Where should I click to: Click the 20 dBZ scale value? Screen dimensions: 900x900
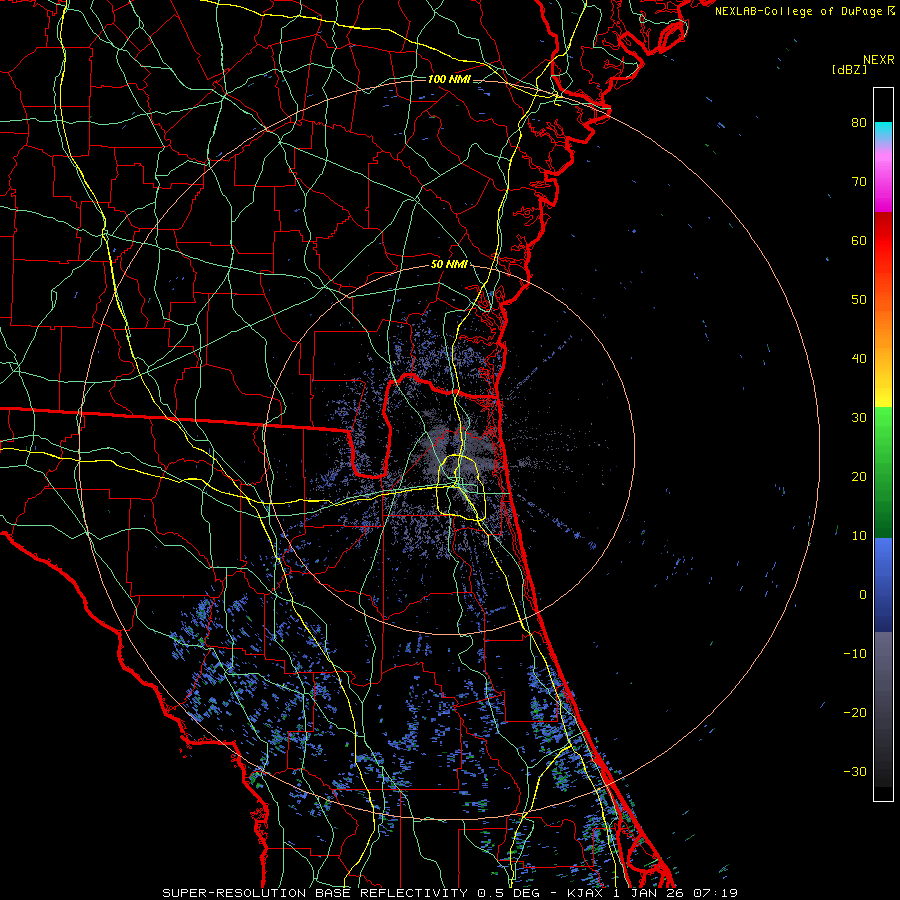pos(859,476)
